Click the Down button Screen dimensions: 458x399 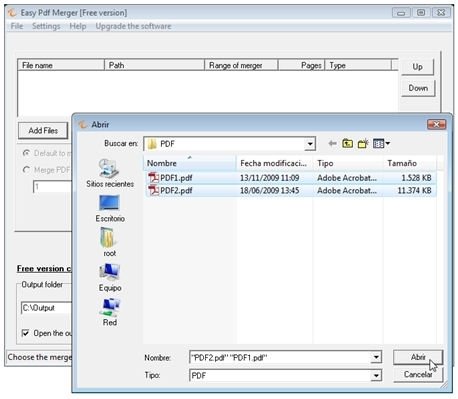pos(418,88)
